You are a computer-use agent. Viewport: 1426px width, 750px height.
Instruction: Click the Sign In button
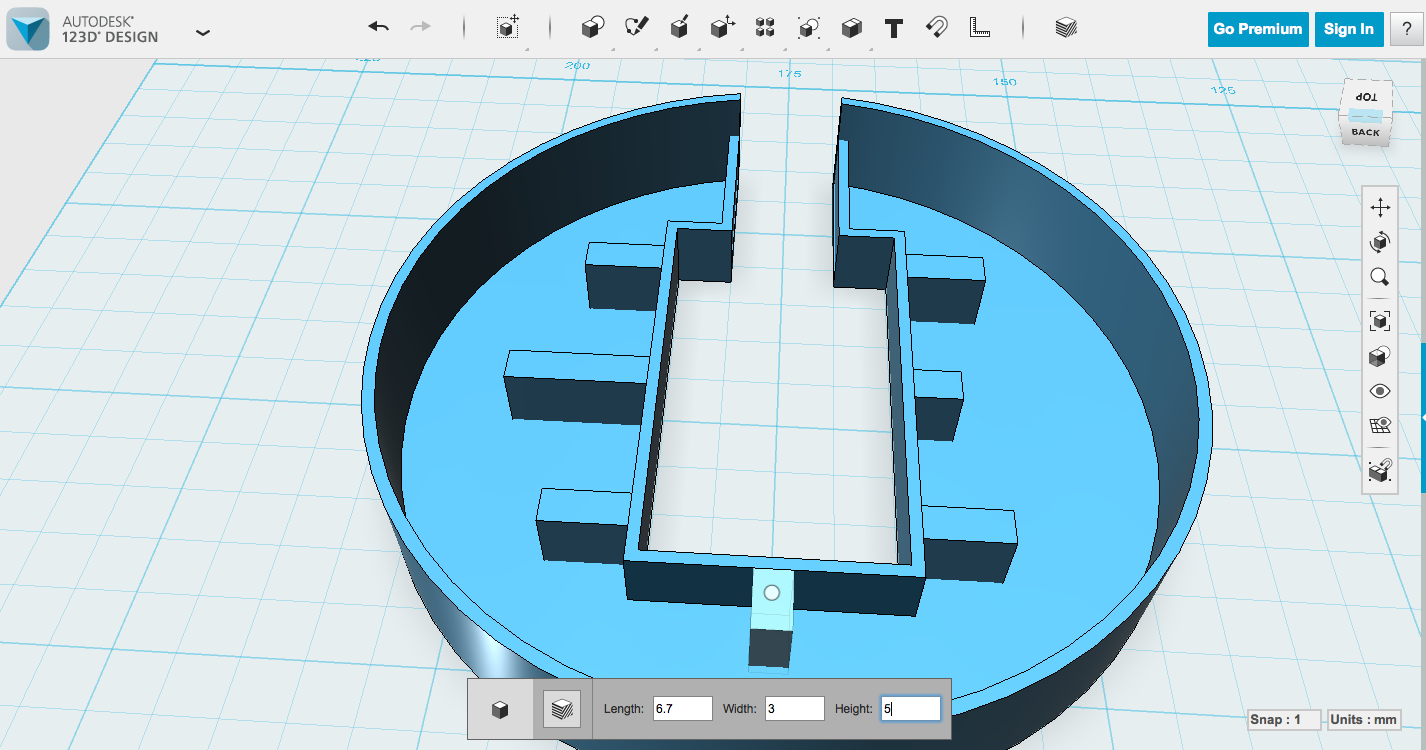coord(1349,29)
